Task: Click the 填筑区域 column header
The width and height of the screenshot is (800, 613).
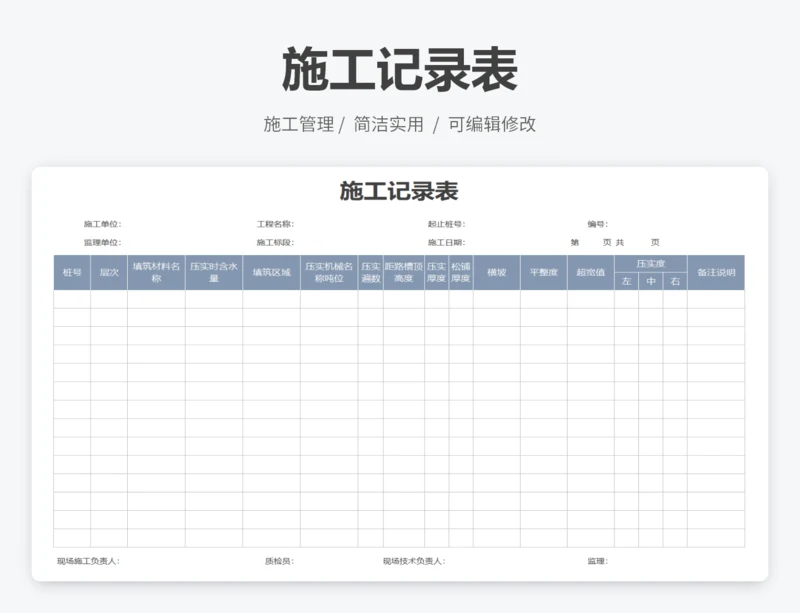Action: (272, 273)
